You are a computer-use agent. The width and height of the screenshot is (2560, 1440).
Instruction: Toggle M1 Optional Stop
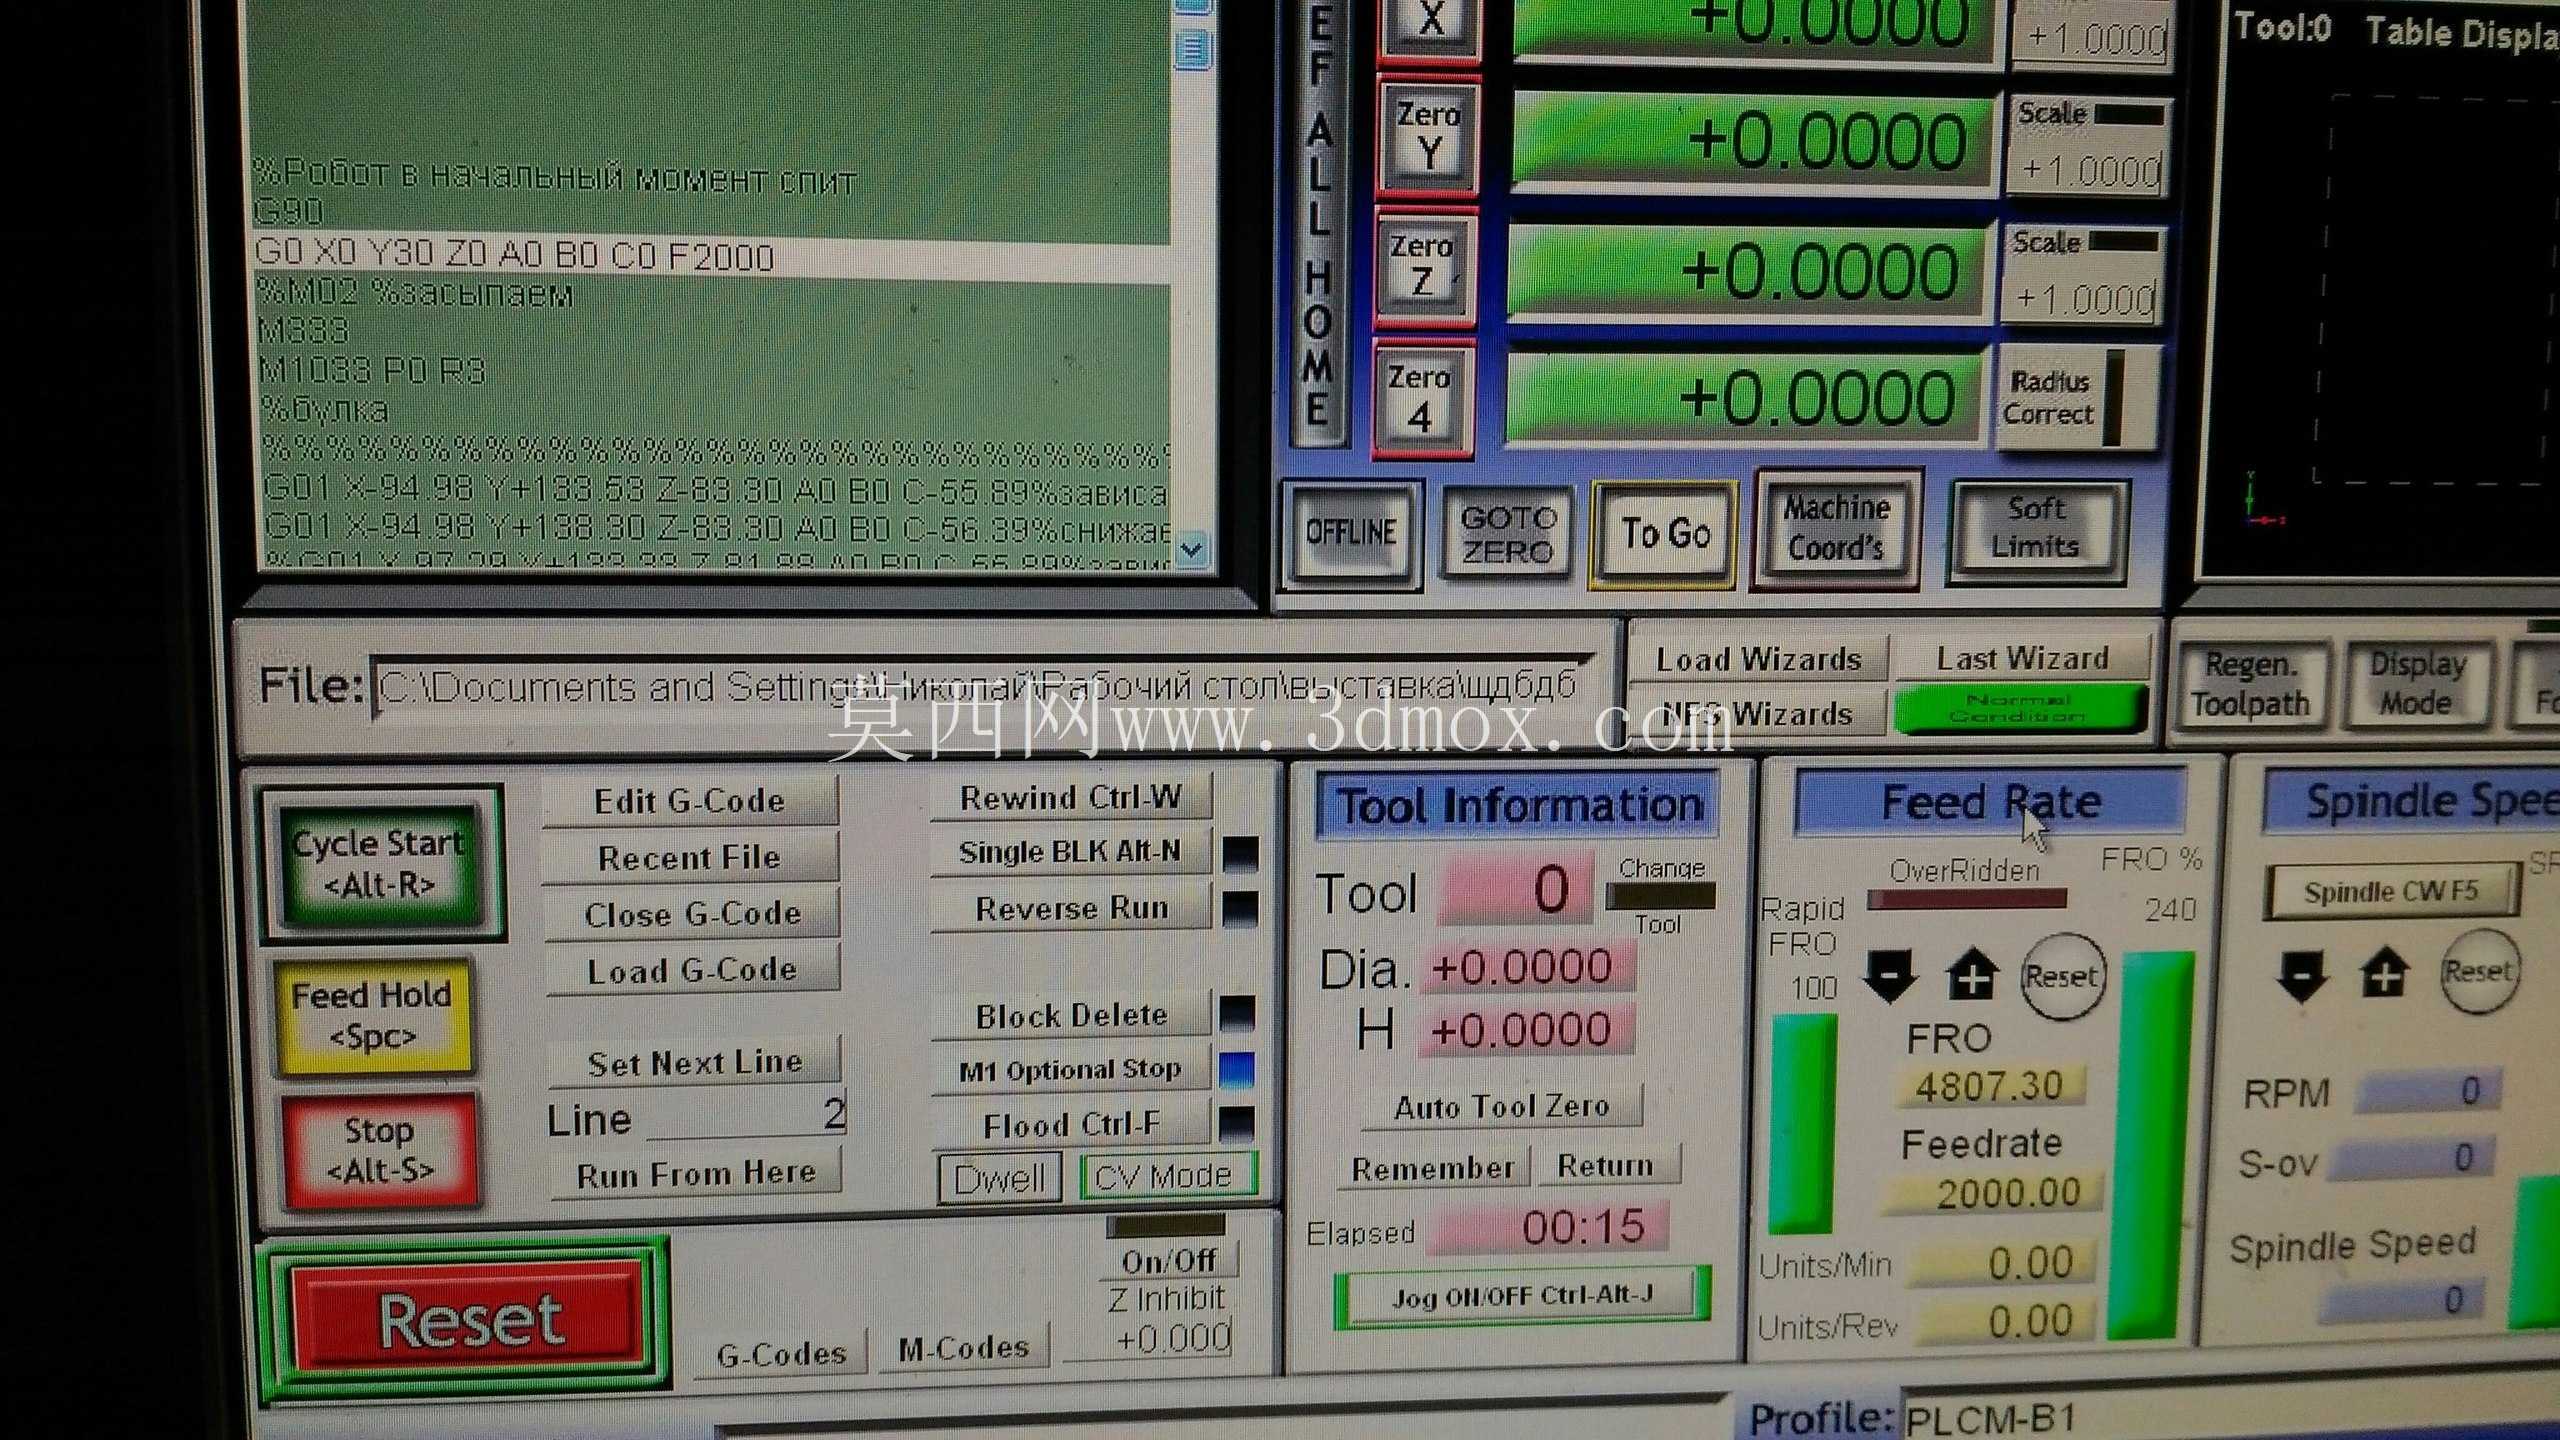(1072, 1070)
